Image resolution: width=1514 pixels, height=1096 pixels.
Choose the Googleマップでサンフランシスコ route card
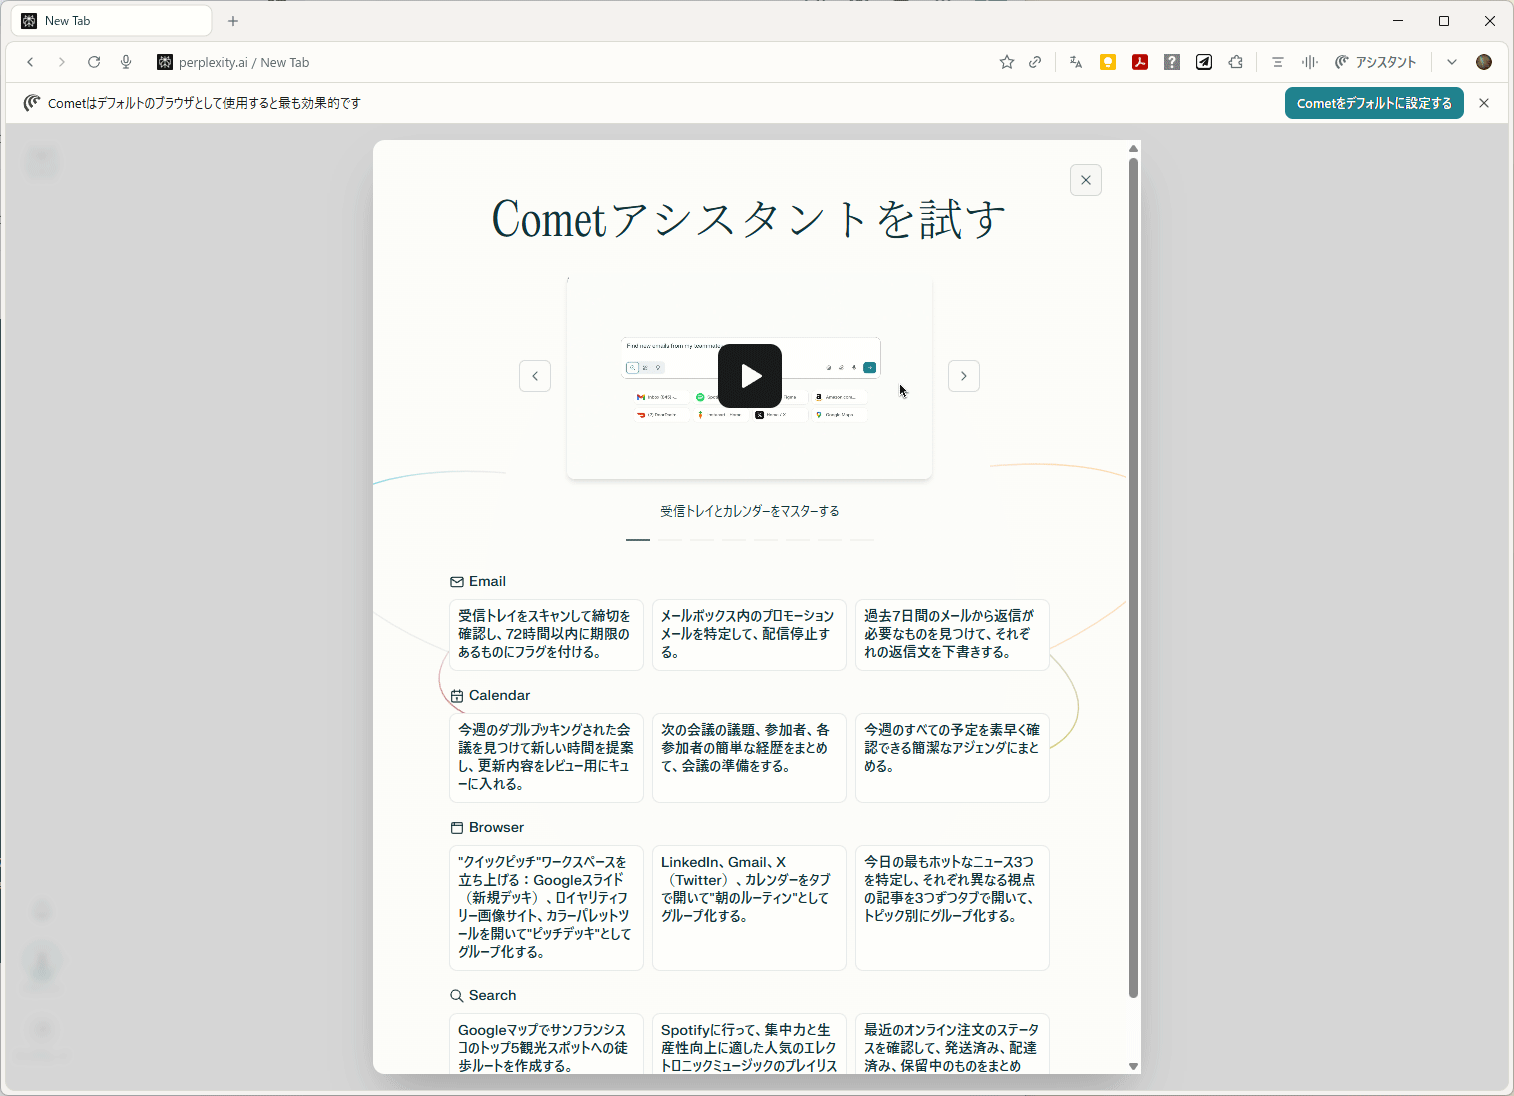(546, 1044)
